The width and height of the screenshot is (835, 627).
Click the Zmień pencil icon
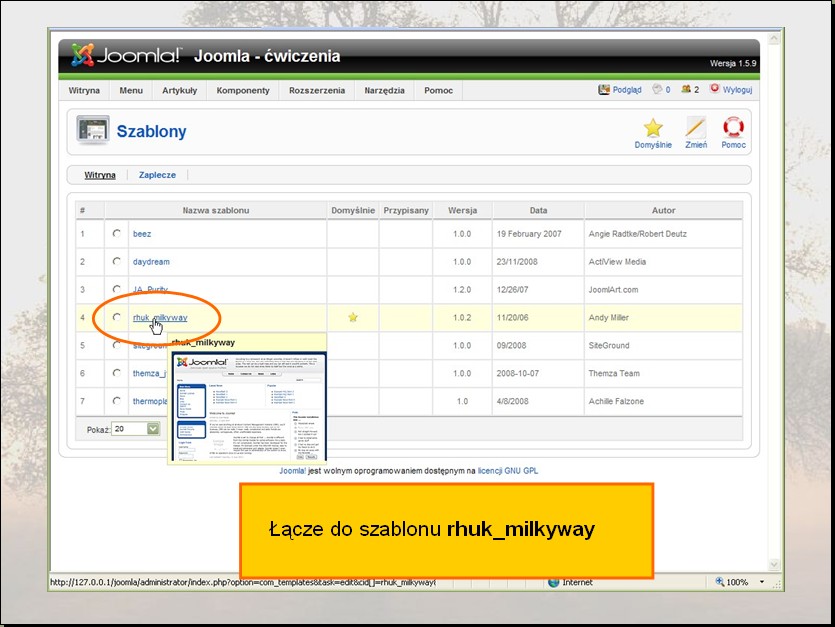tap(696, 128)
